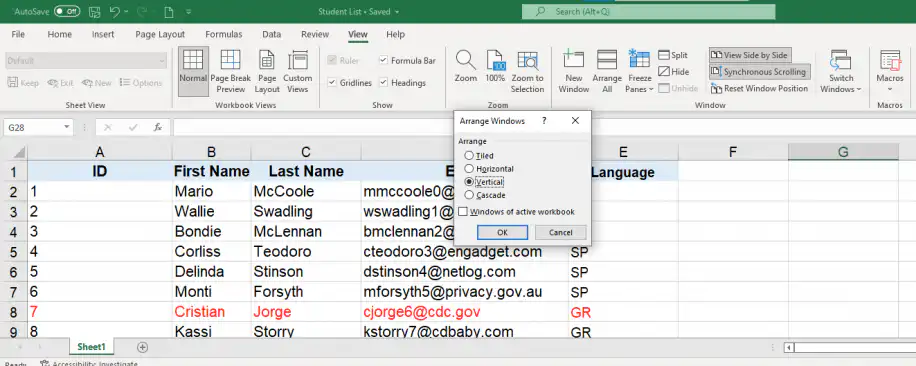The height and width of the screenshot is (366, 916).
Task: Click in the Search box
Action: click(648, 12)
